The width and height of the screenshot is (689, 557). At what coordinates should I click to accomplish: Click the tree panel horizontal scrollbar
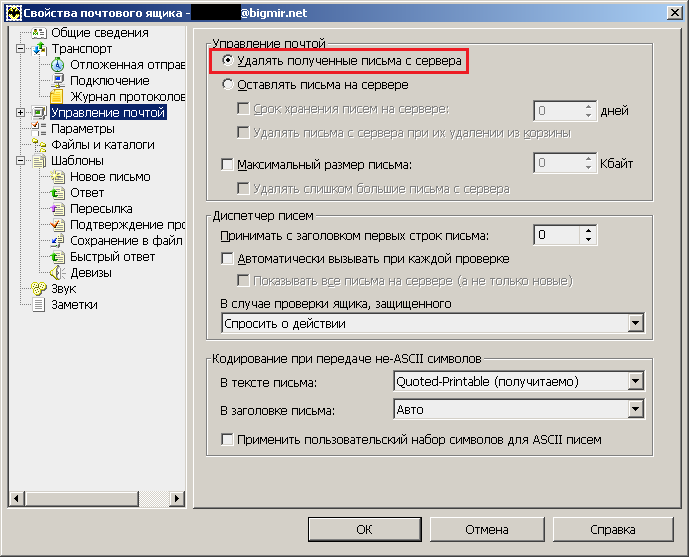tap(95, 498)
